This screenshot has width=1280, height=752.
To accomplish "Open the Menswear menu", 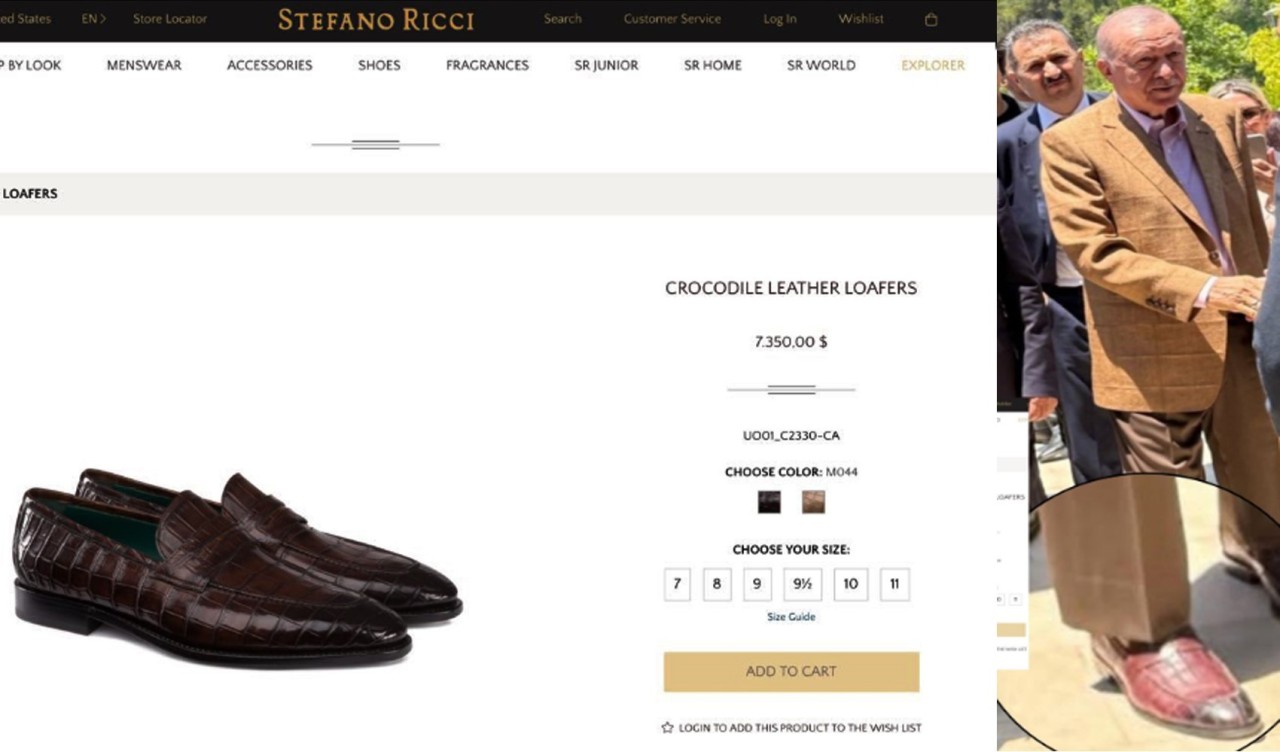I will (x=144, y=65).
